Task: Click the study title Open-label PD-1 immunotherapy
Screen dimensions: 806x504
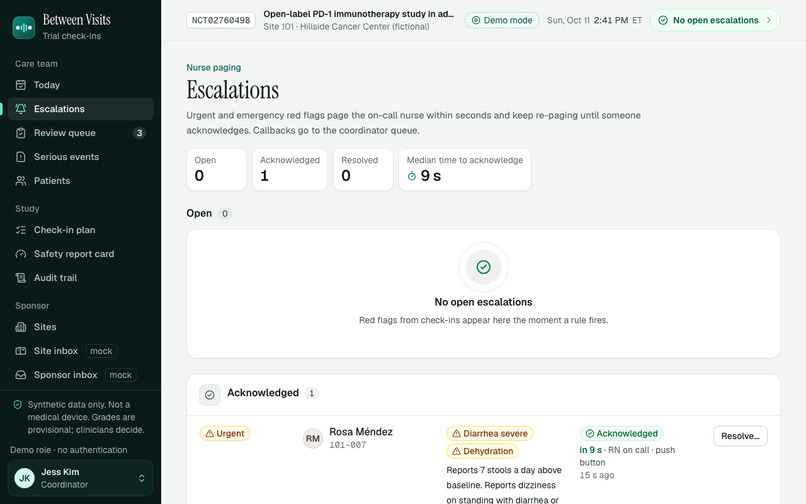Action: pyautogui.click(x=358, y=14)
